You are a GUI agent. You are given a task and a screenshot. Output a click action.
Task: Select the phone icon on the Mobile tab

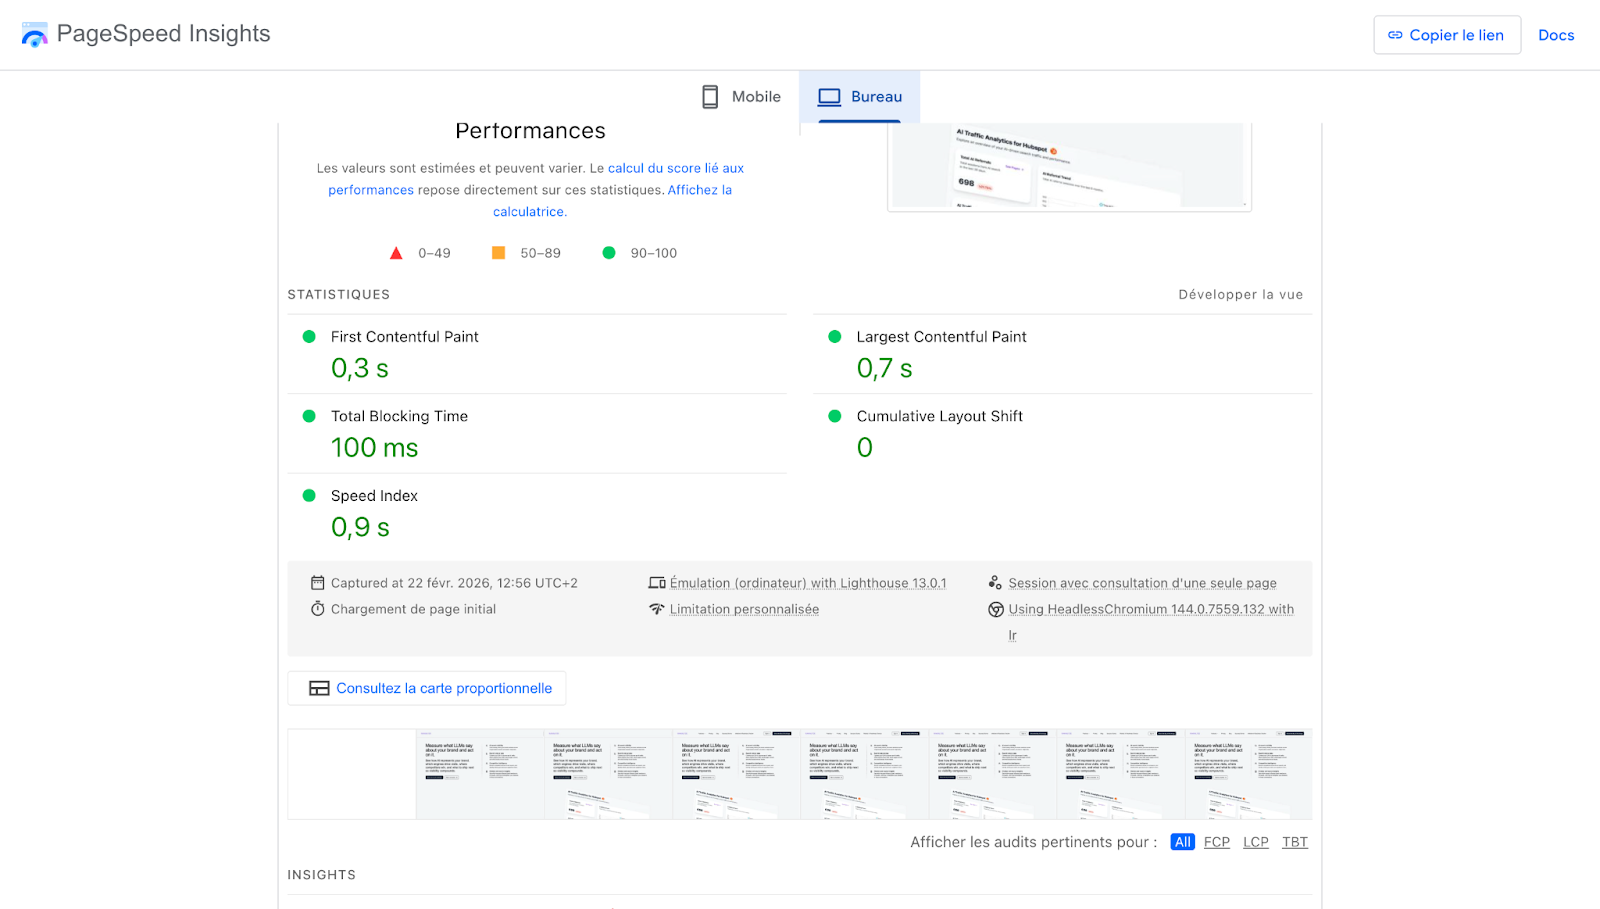tap(709, 96)
